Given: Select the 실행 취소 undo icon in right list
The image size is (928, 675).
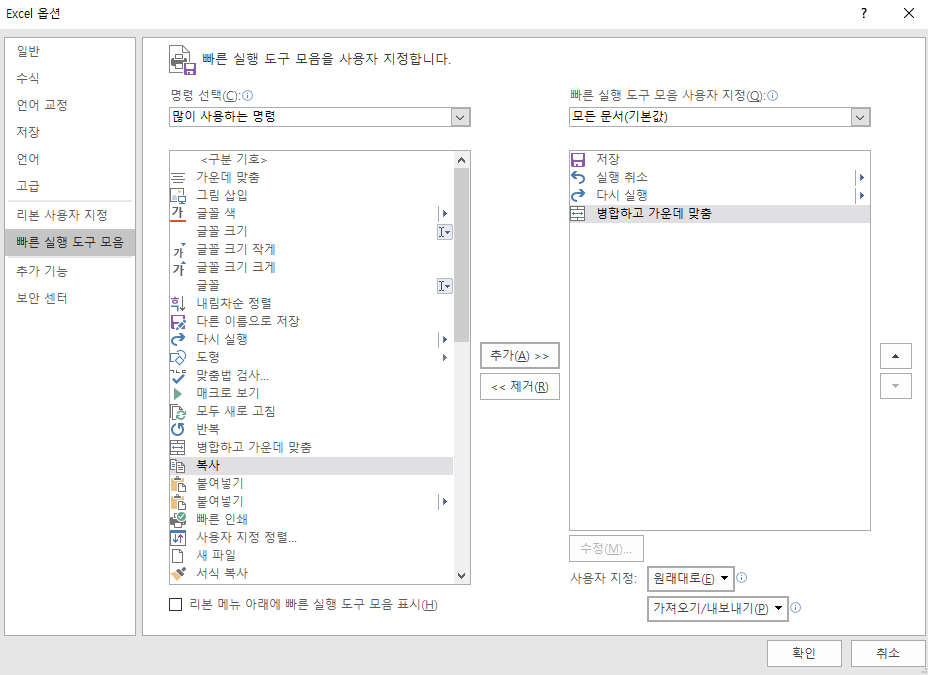Looking at the screenshot, I should click(x=578, y=177).
